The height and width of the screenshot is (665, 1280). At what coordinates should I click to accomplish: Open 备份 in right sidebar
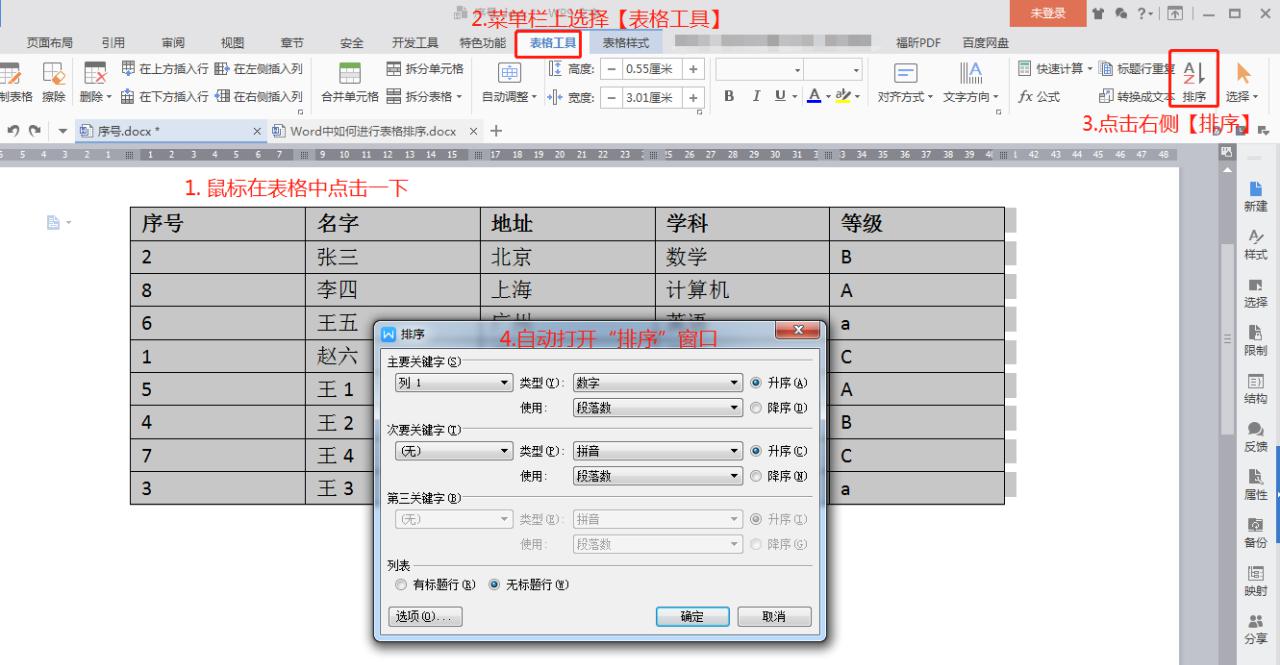pos(1255,532)
